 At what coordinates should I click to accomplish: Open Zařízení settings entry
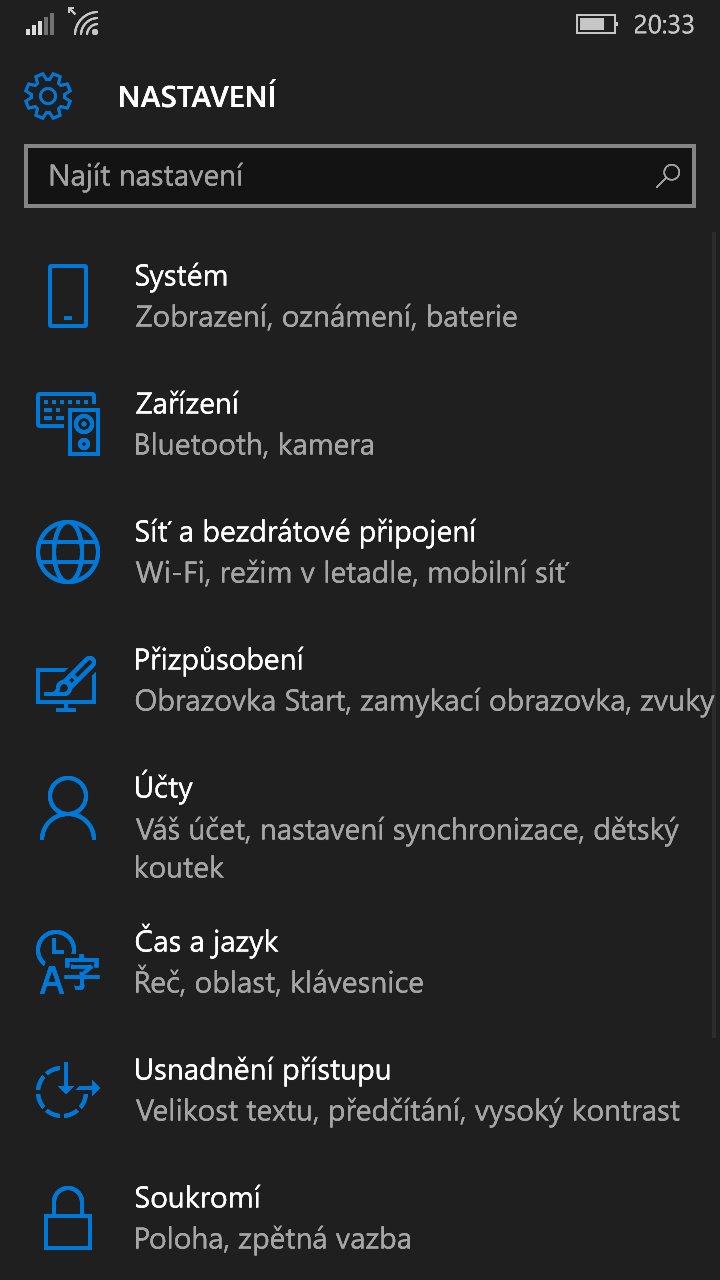tap(360, 424)
